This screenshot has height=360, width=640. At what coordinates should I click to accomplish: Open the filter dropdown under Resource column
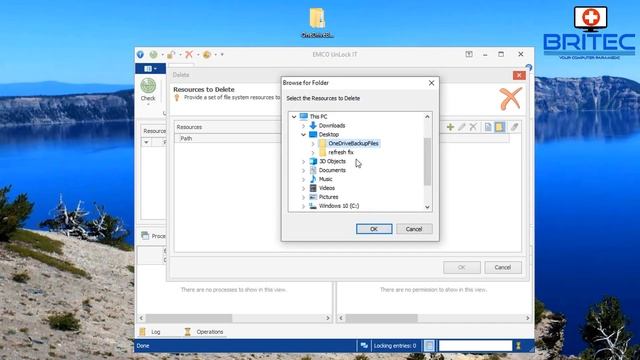click(x=146, y=142)
